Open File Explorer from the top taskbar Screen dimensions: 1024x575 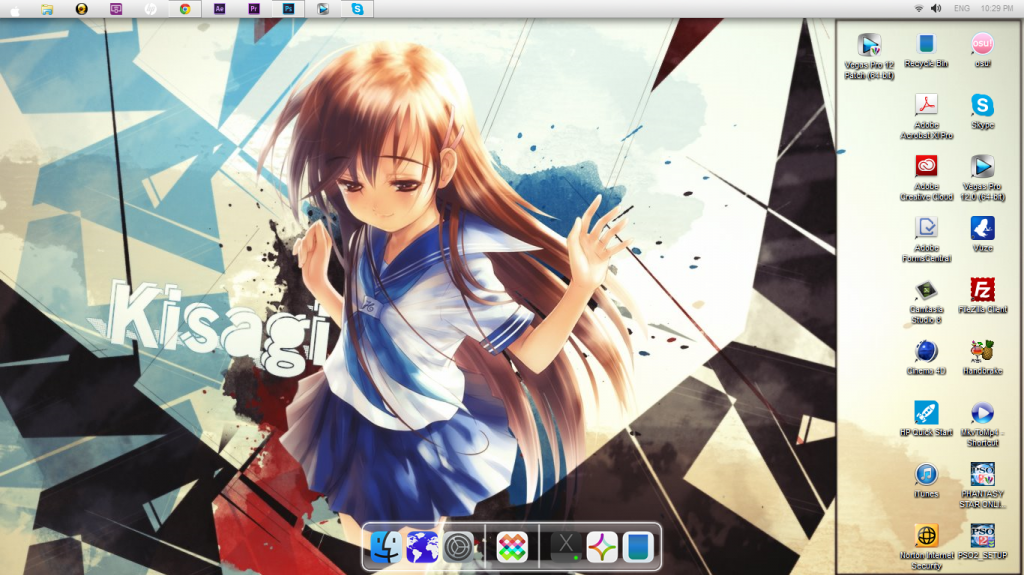click(x=47, y=9)
